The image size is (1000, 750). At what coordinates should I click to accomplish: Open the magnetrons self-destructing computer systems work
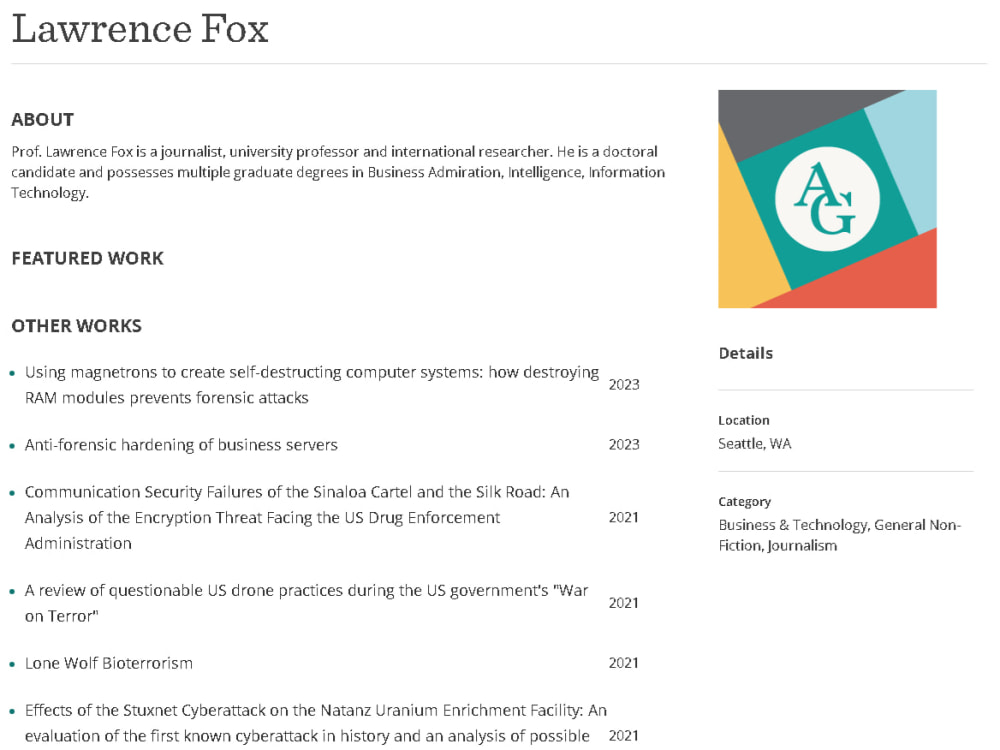tap(312, 385)
